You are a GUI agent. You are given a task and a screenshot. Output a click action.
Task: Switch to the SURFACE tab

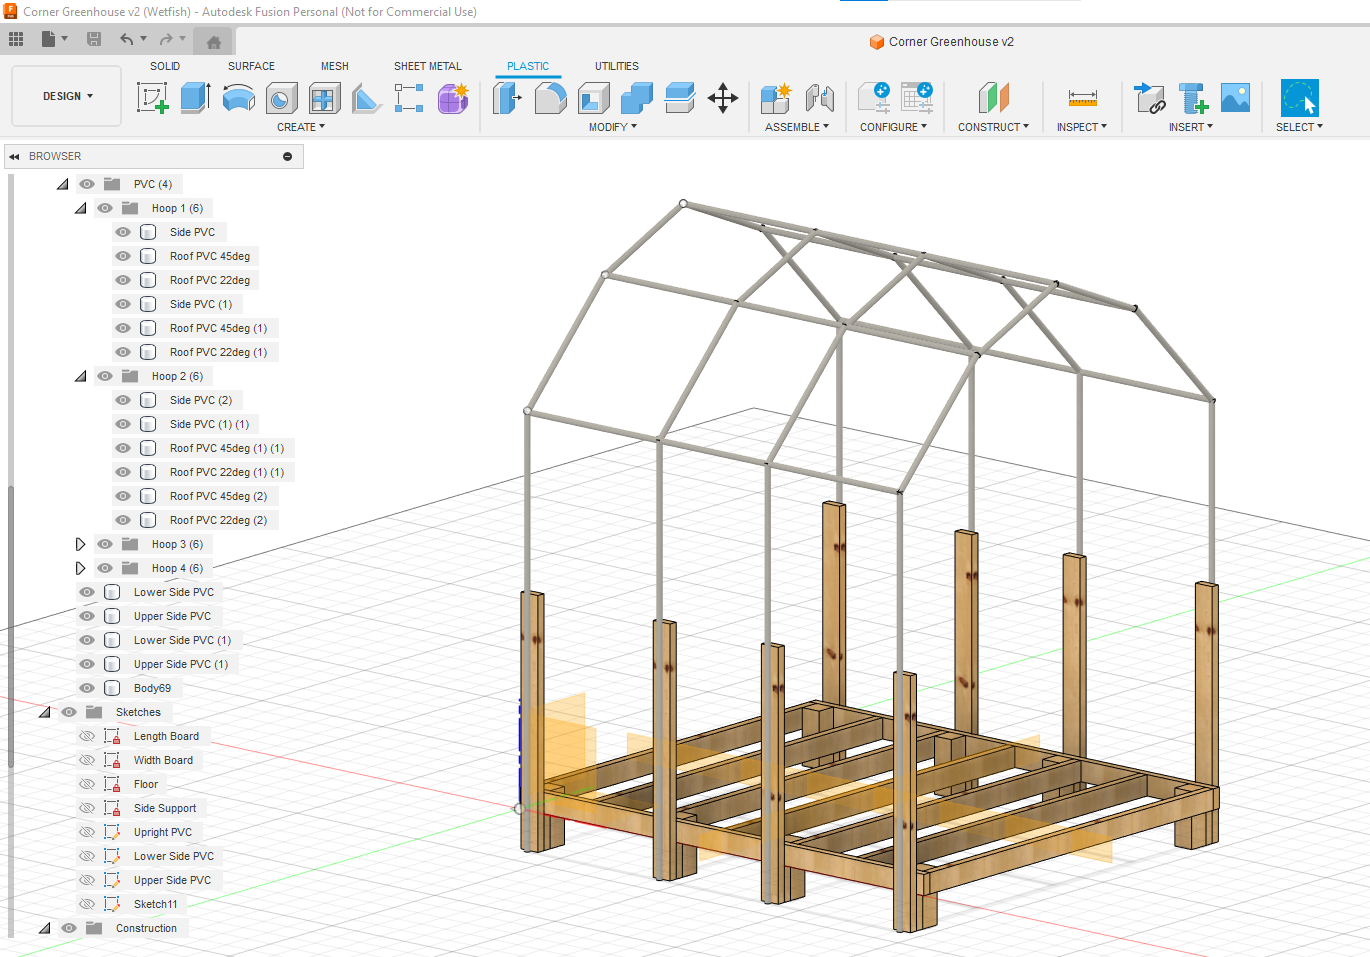[x=251, y=66]
